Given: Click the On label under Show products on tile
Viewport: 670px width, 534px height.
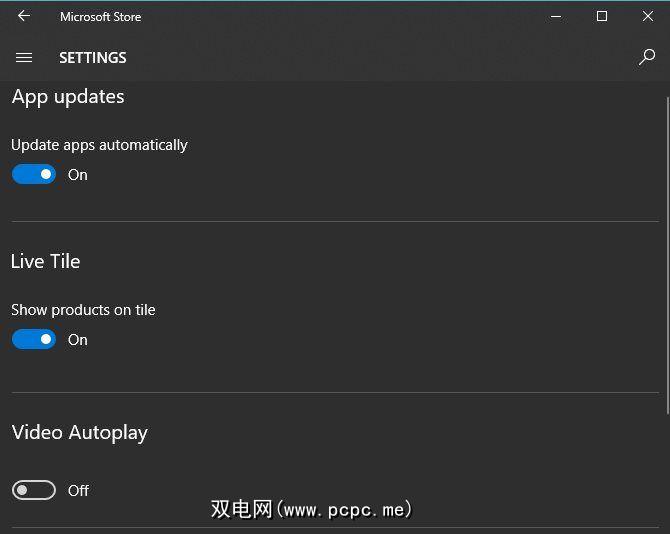Looking at the screenshot, I should (78, 340).
